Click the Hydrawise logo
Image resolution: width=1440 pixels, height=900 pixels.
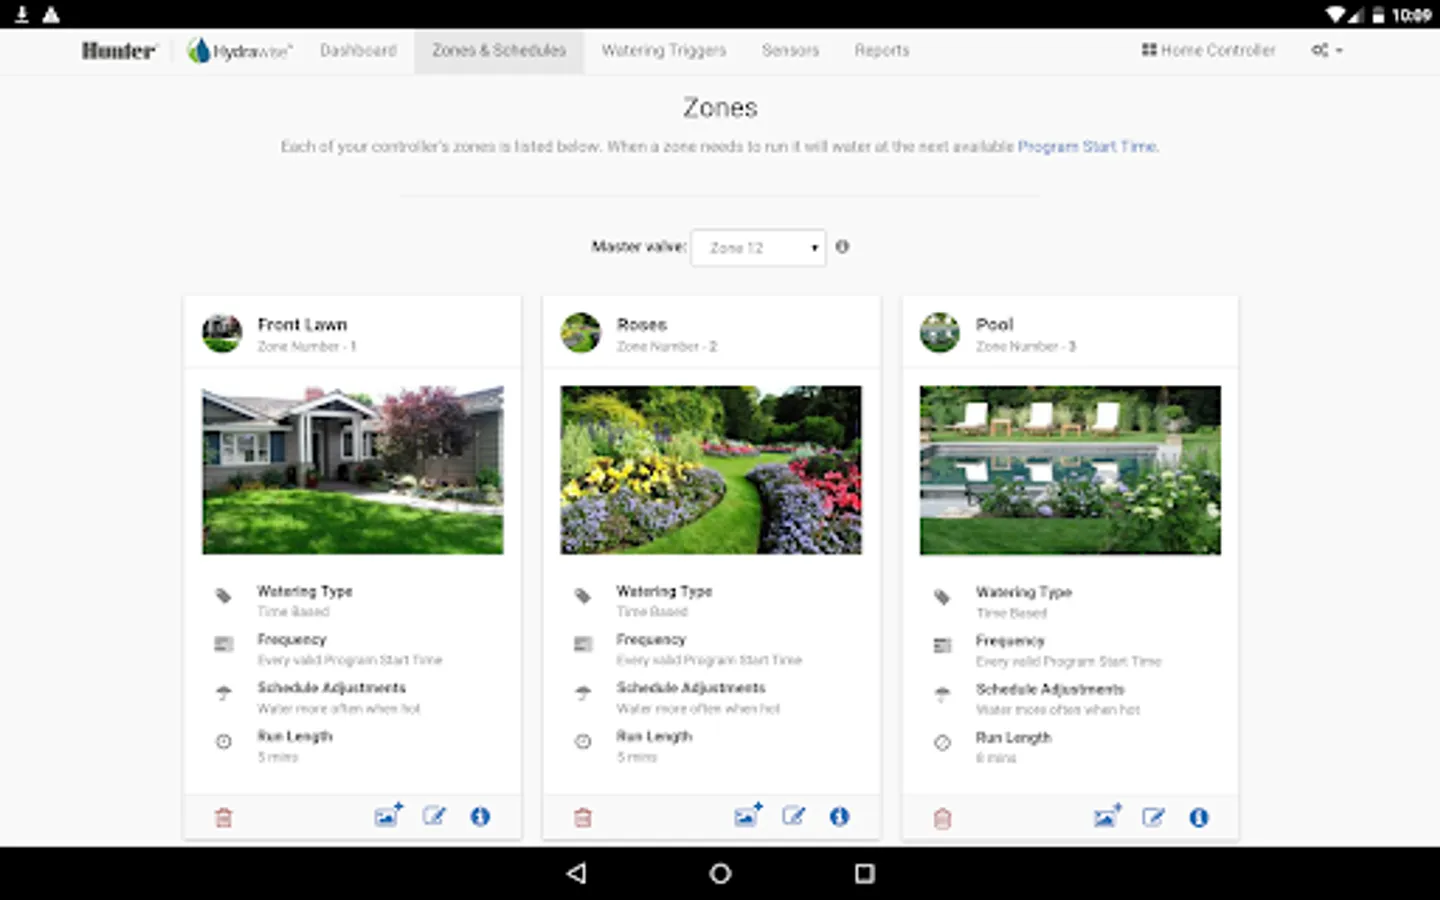[x=239, y=51]
